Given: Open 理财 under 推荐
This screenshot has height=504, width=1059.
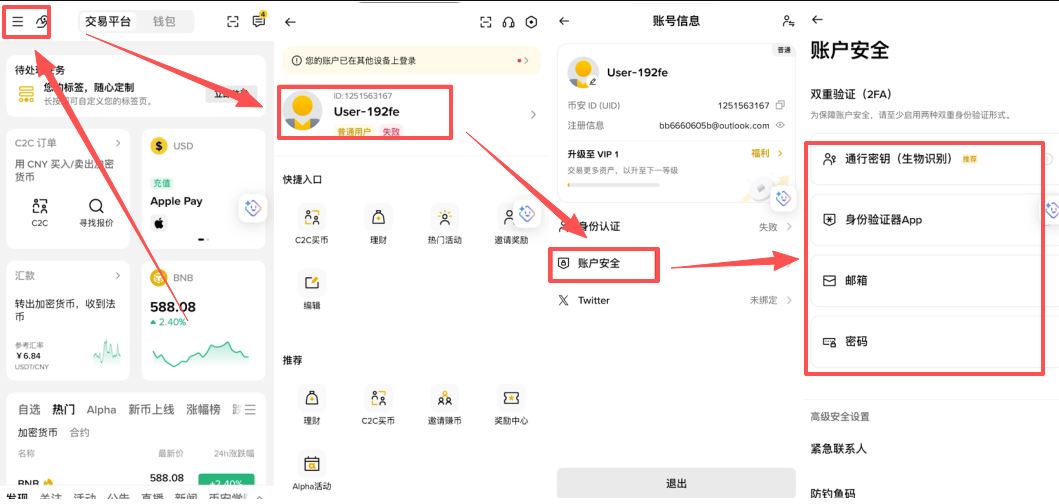Looking at the screenshot, I should (x=311, y=405).
